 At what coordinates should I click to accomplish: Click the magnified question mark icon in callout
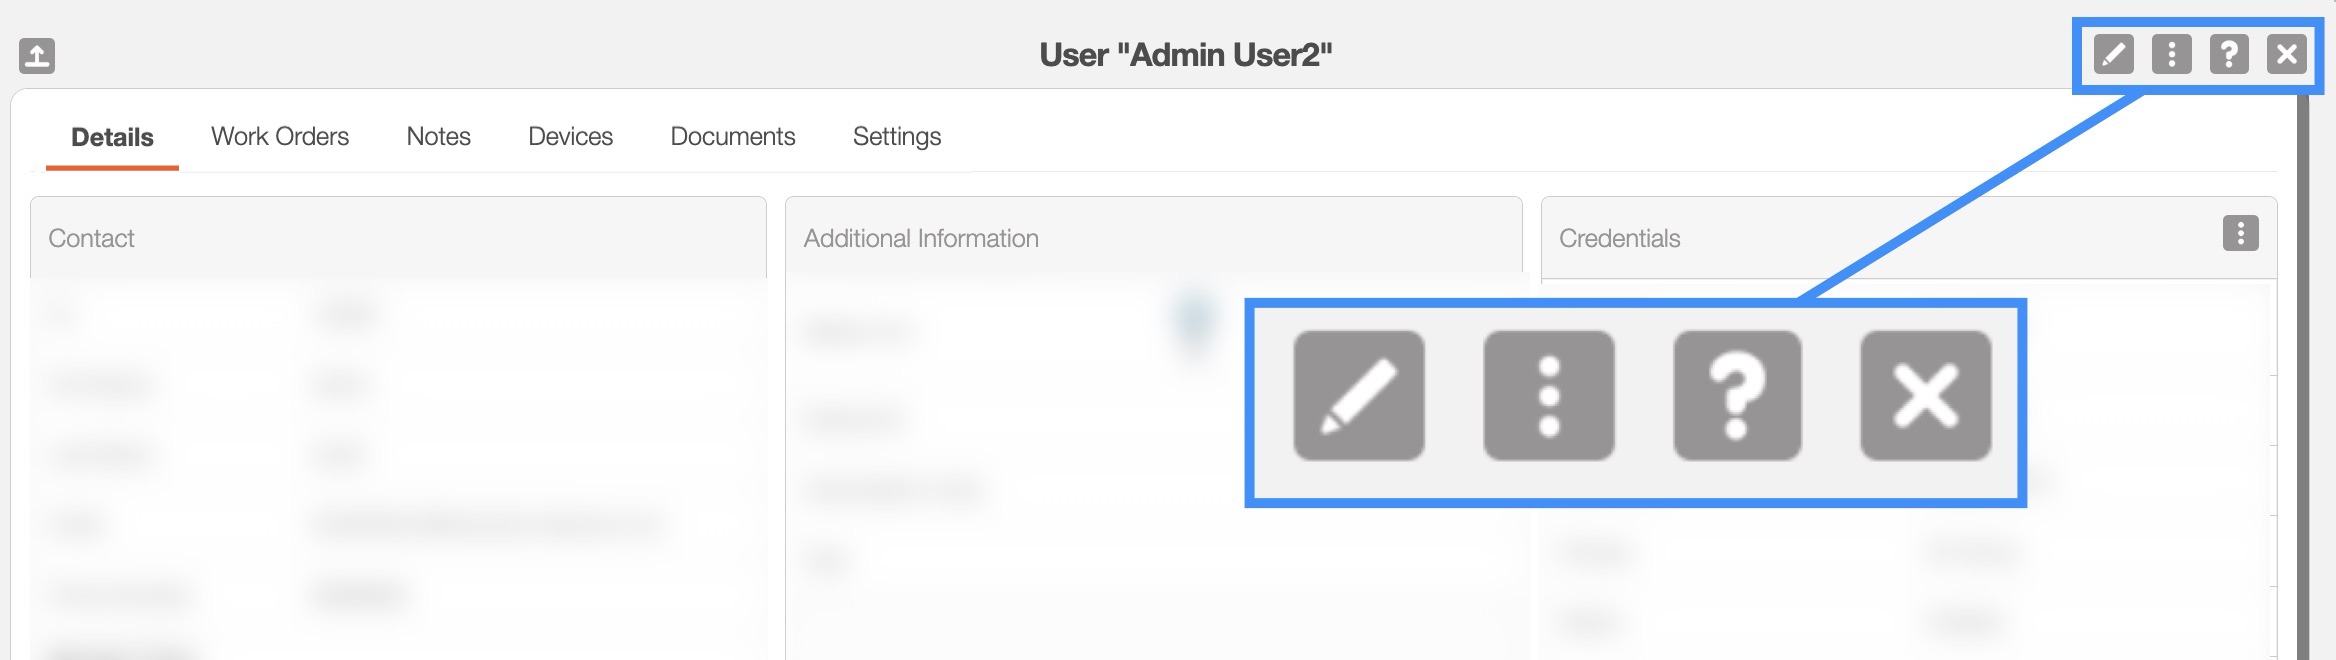coord(1737,396)
